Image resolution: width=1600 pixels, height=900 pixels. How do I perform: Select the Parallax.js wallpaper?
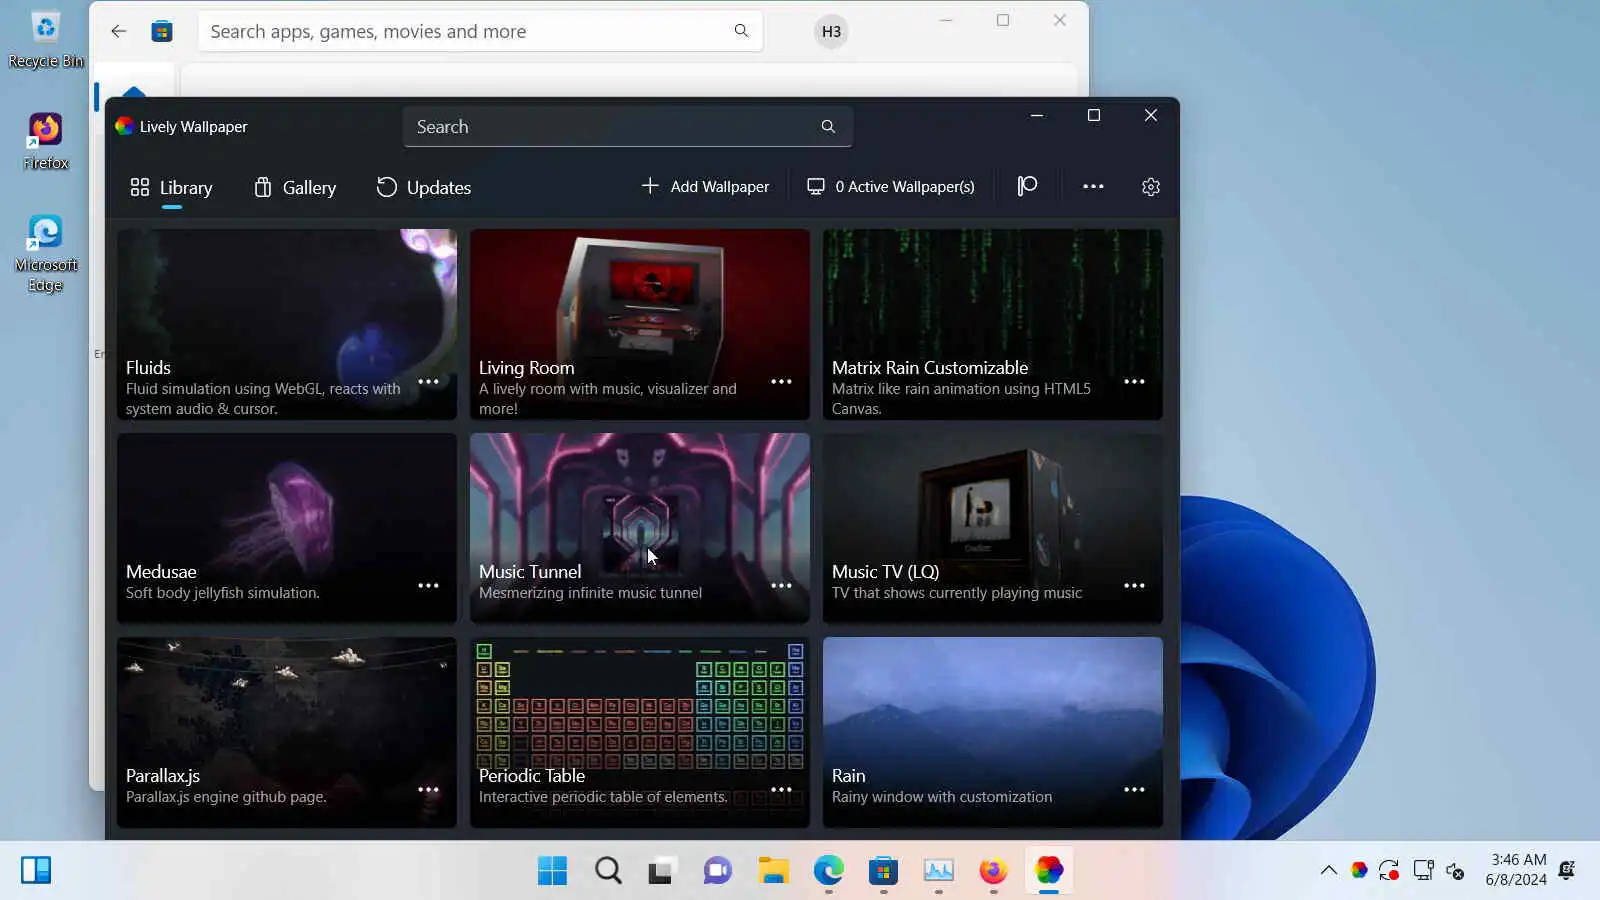[287, 732]
